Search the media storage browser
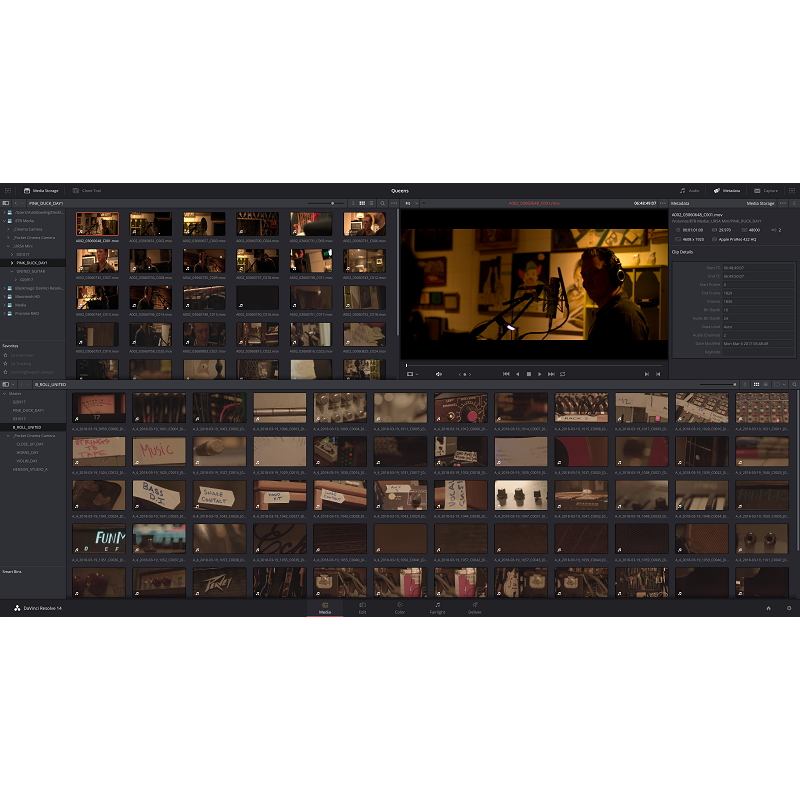The height and width of the screenshot is (800, 800). [382, 202]
